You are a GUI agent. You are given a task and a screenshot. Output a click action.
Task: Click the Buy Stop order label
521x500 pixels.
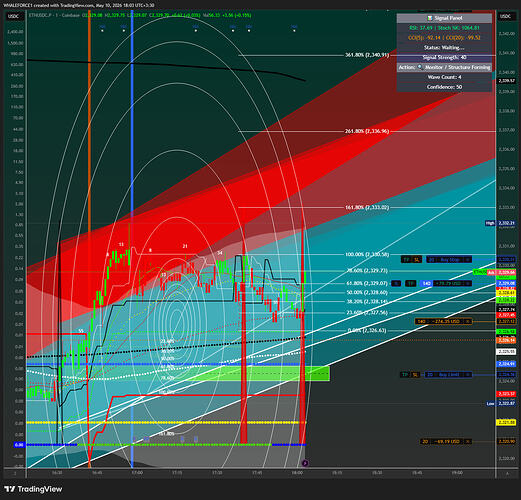tap(450, 259)
